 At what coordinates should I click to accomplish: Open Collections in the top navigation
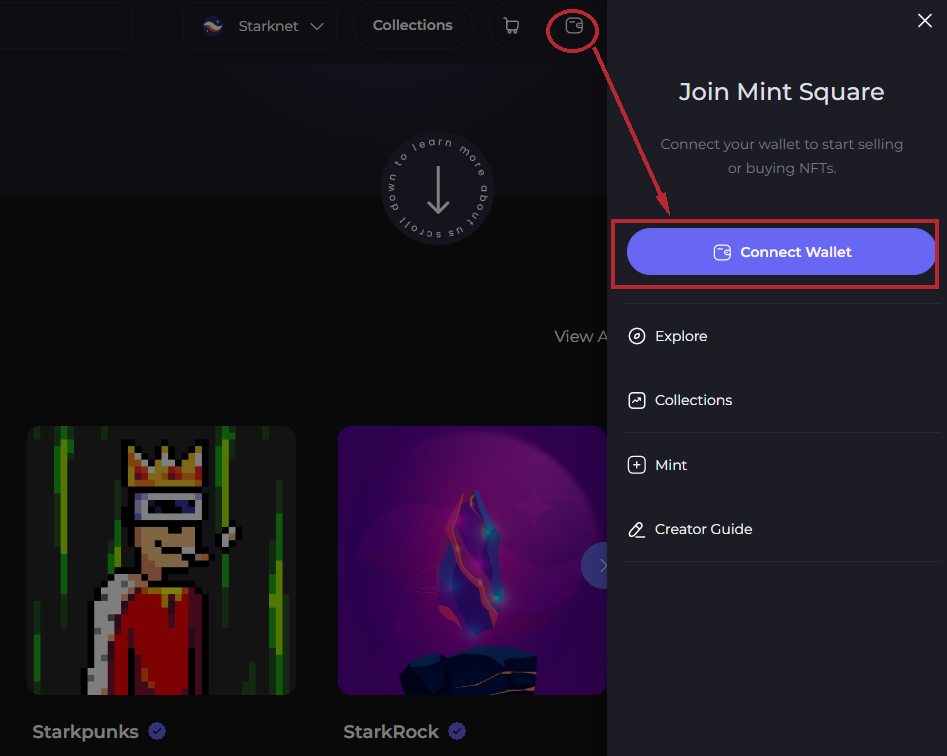tap(413, 25)
